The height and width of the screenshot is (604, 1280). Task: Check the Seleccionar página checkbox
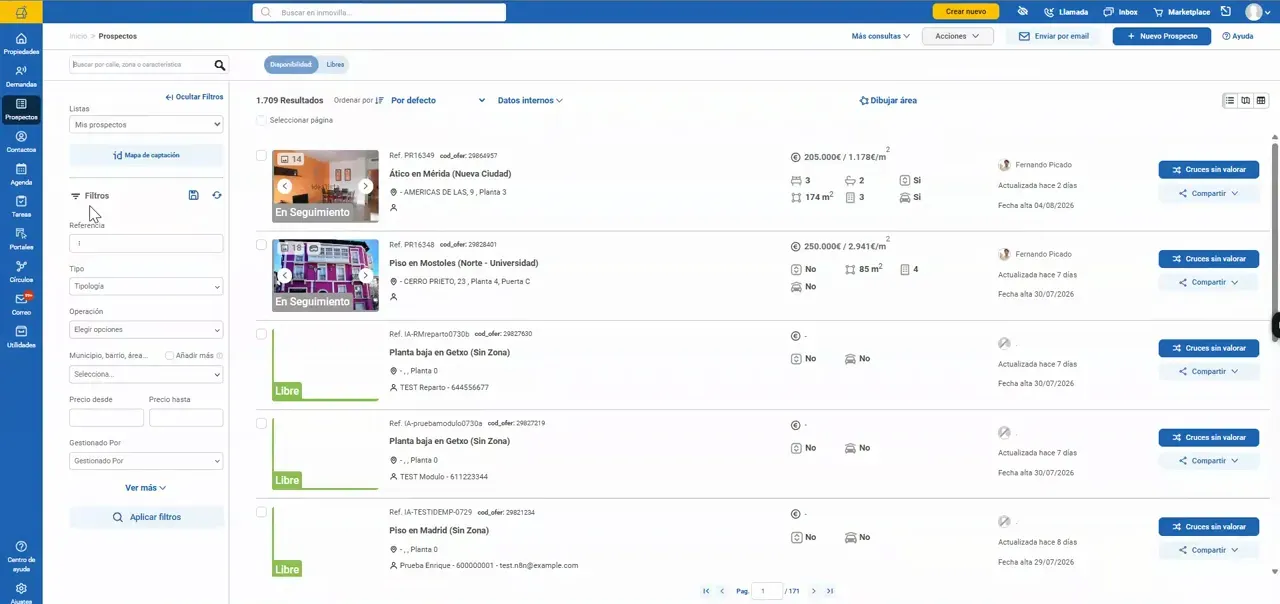[262, 120]
